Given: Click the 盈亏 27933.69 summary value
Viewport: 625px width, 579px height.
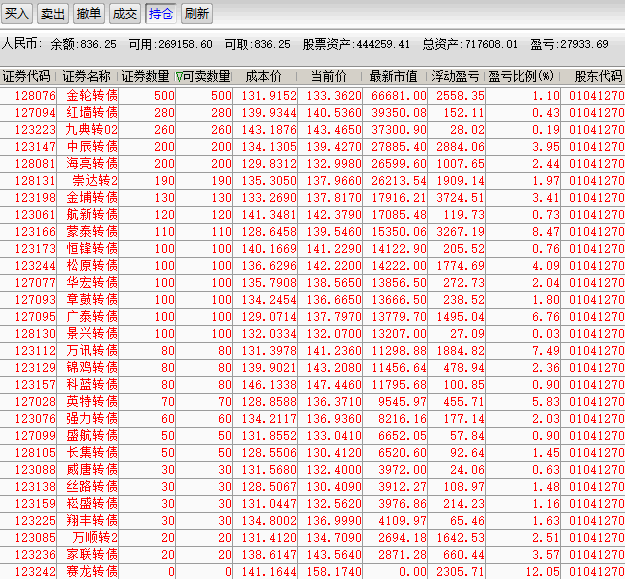Looking at the screenshot, I should 569,44.
